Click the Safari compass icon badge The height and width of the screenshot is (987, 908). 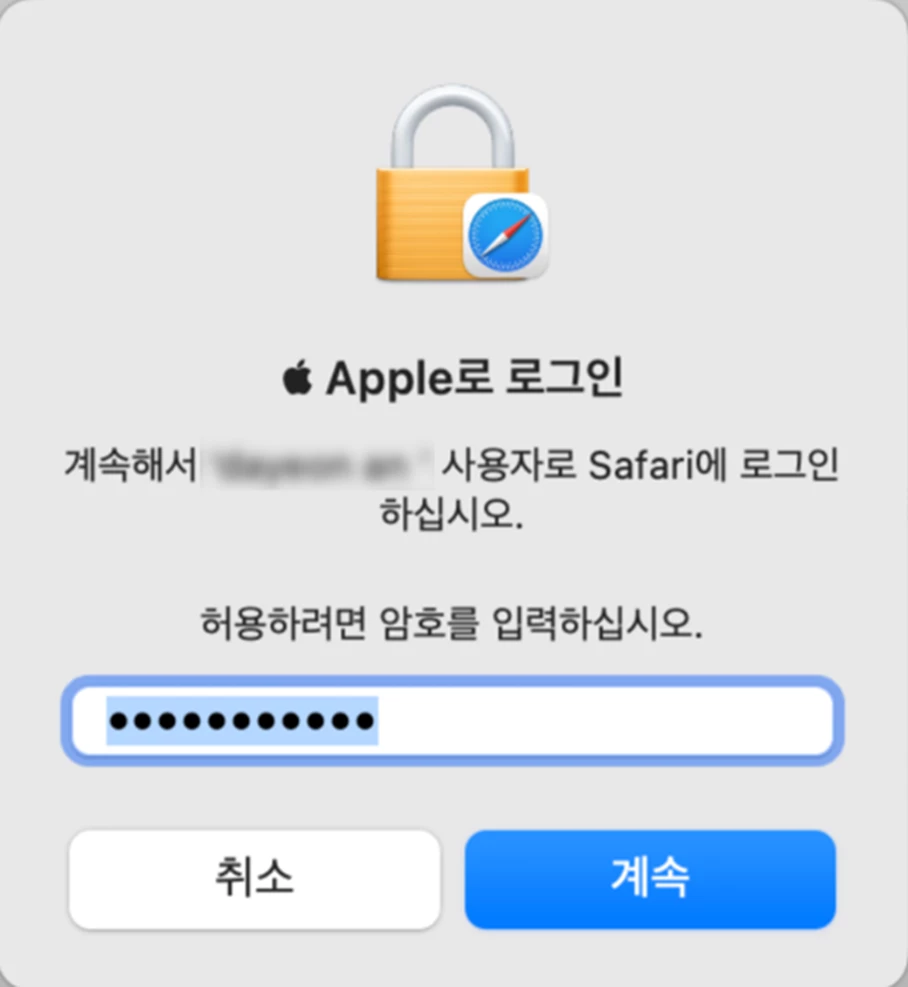506,236
